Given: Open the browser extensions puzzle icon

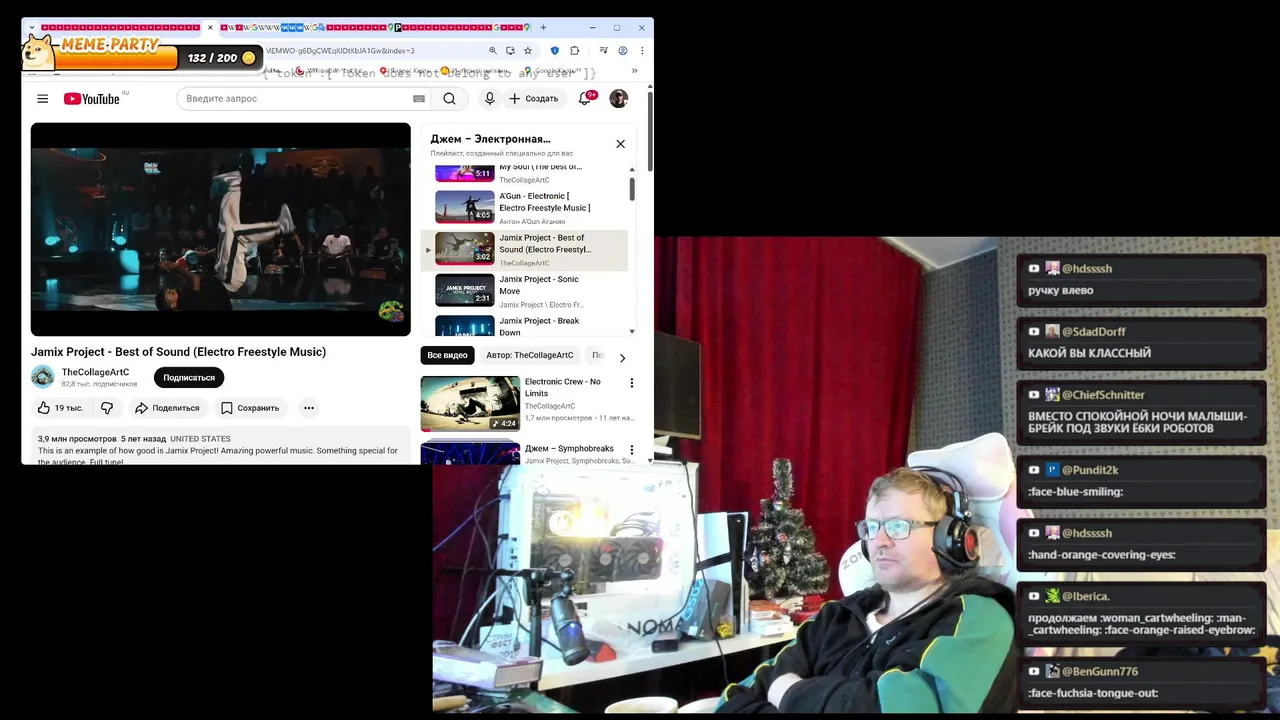Looking at the screenshot, I should (575, 50).
